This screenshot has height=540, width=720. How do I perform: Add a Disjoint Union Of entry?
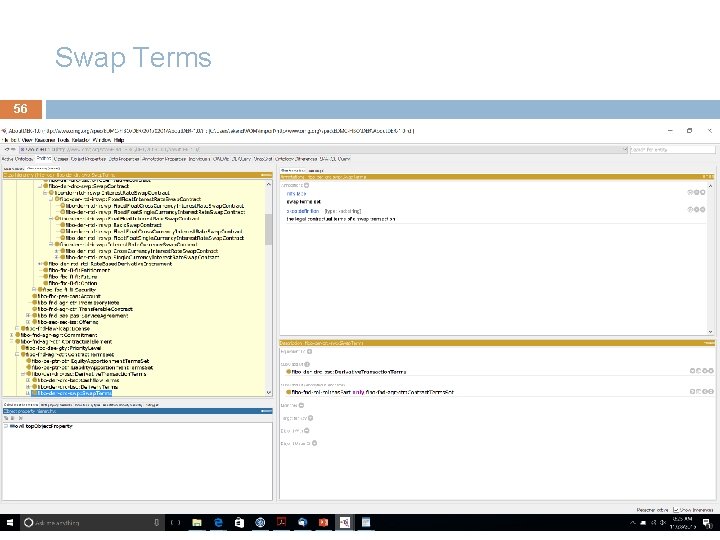pyautogui.click(x=315, y=444)
